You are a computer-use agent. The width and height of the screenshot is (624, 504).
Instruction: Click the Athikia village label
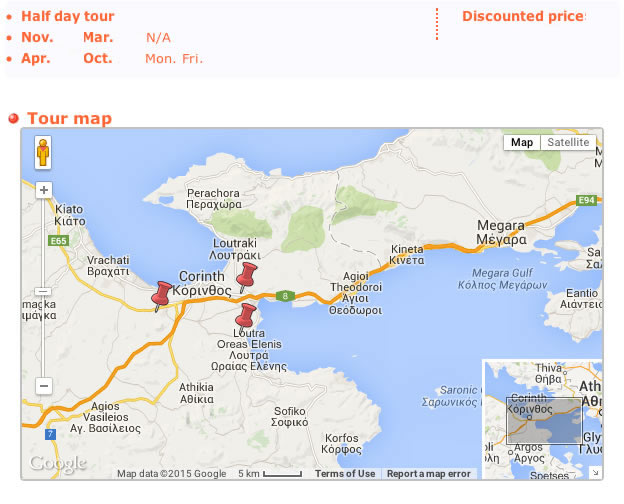[x=196, y=393]
